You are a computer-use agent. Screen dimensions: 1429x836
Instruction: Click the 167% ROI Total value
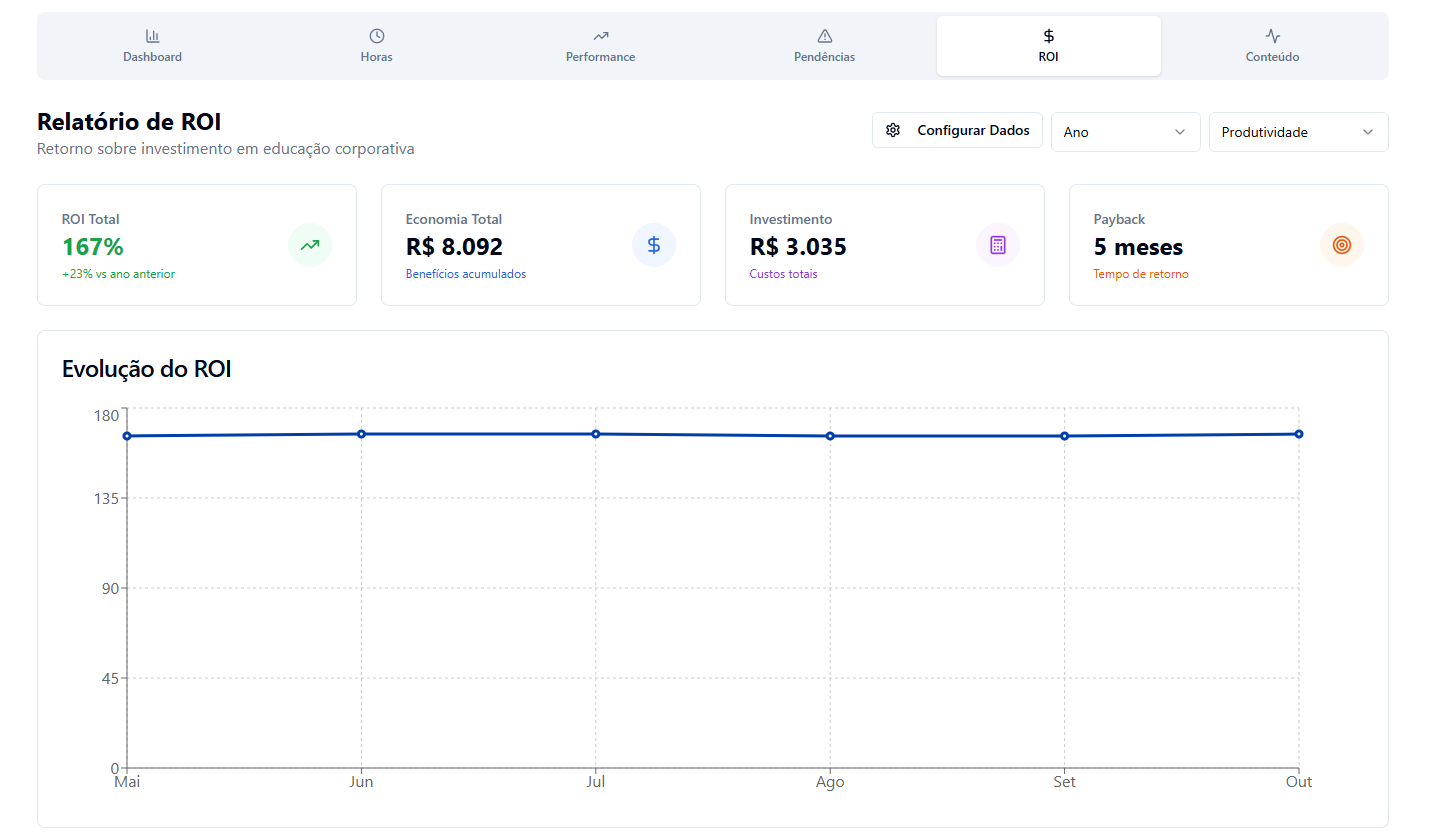(93, 247)
